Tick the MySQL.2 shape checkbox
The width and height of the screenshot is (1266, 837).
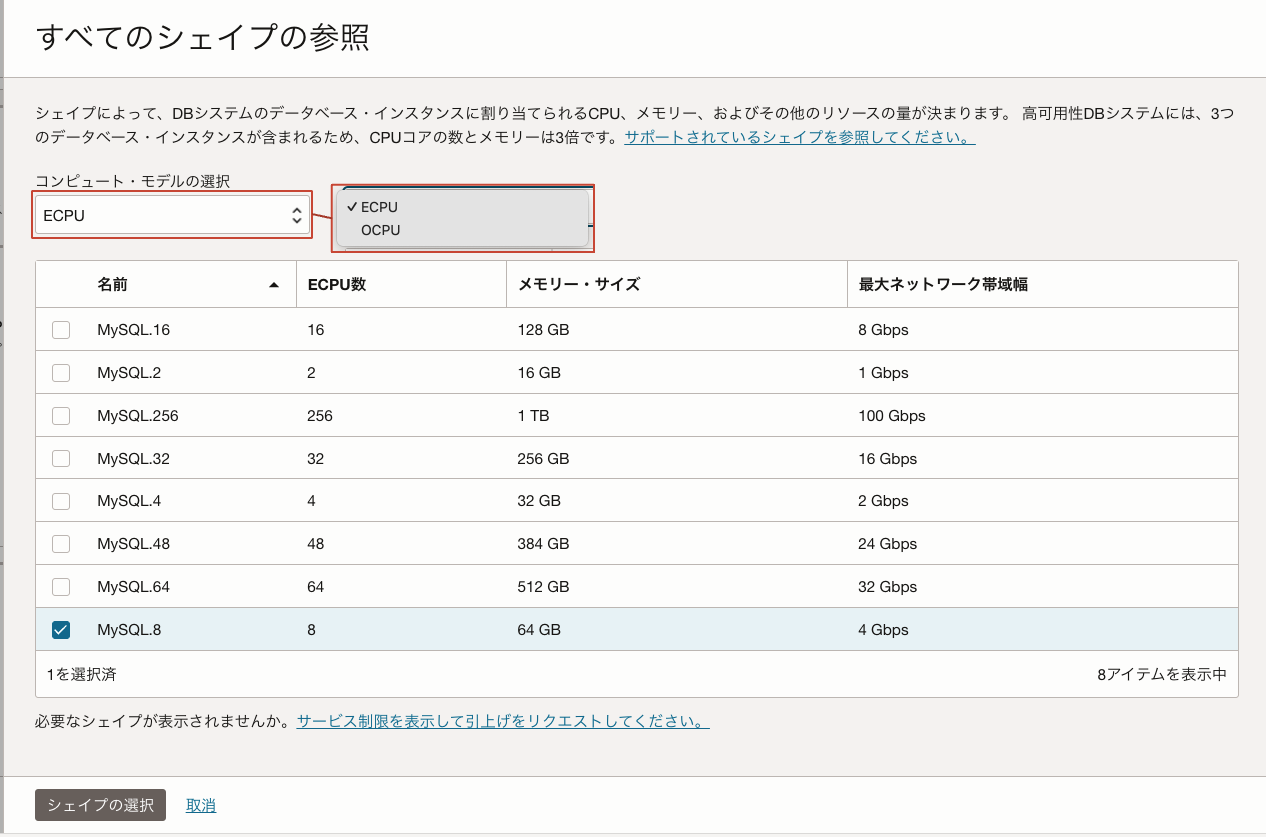(x=61, y=372)
